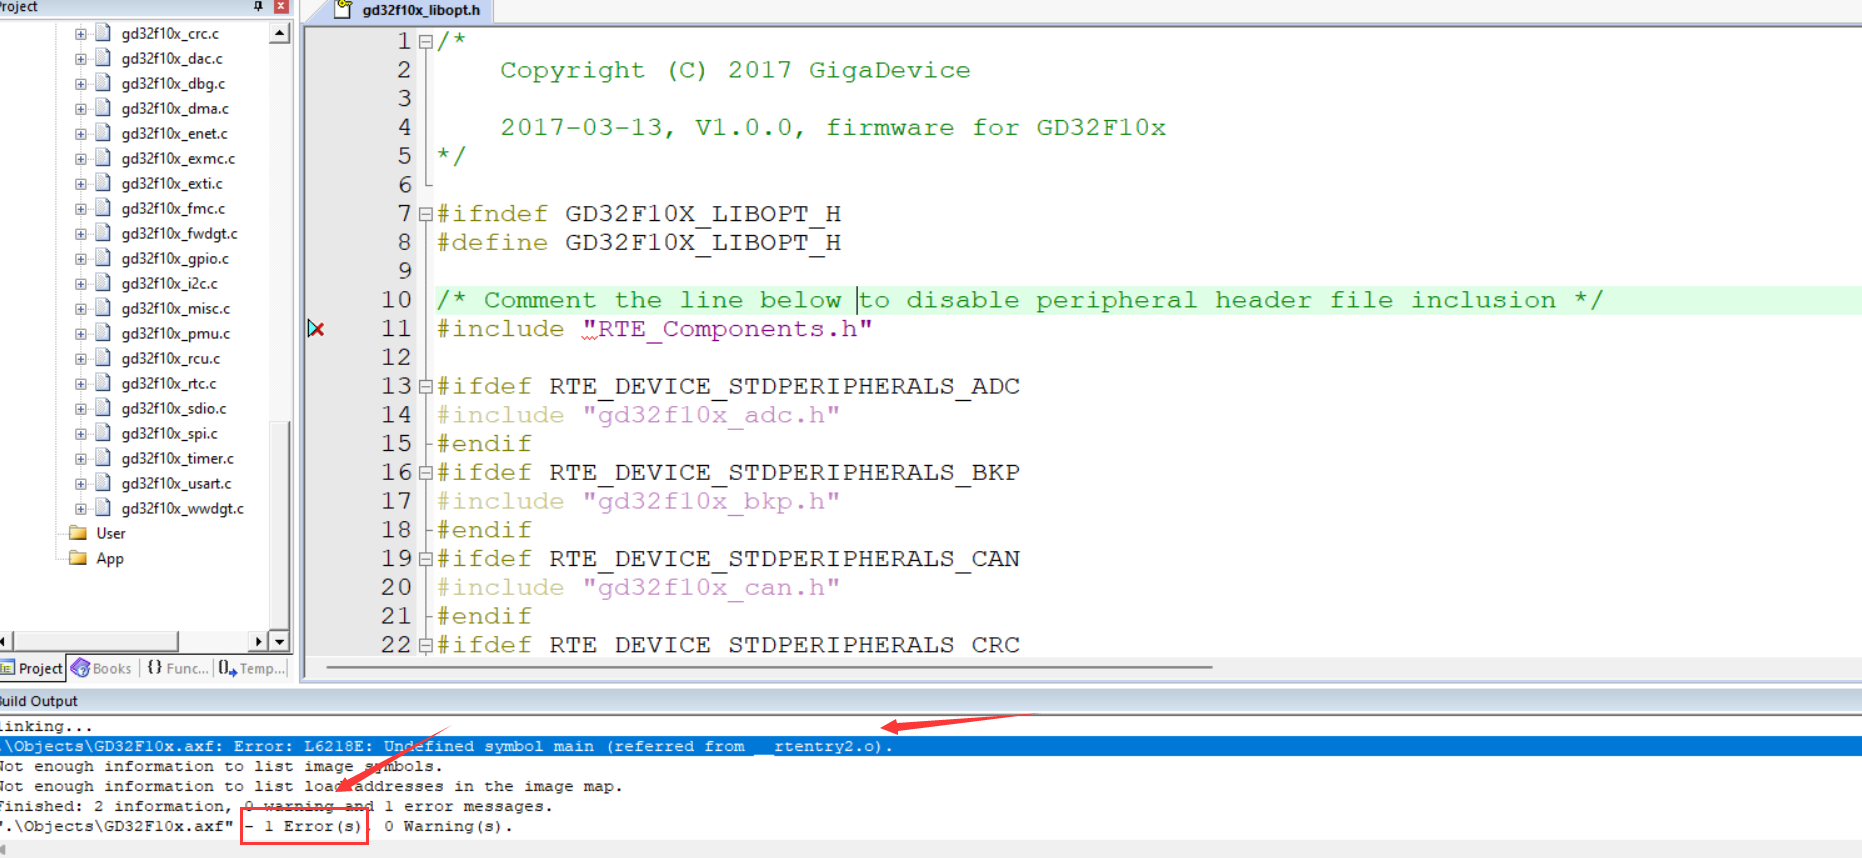Select gd32f10x_crc.c file name
Viewport: 1862px width, 858px height.
click(170, 34)
